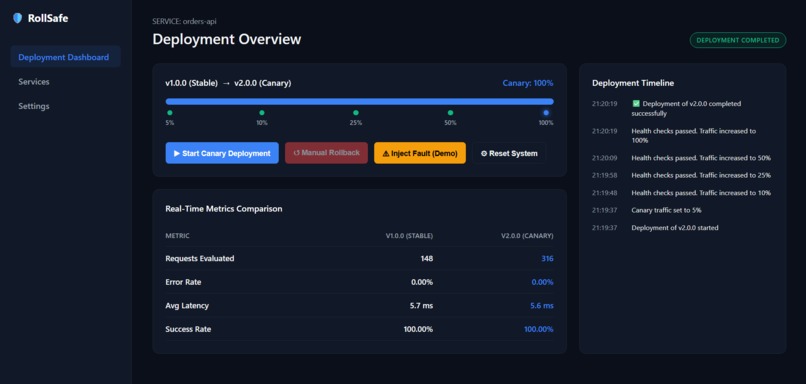
Task: Click the METRIC column header
Action: (x=177, y=236)
